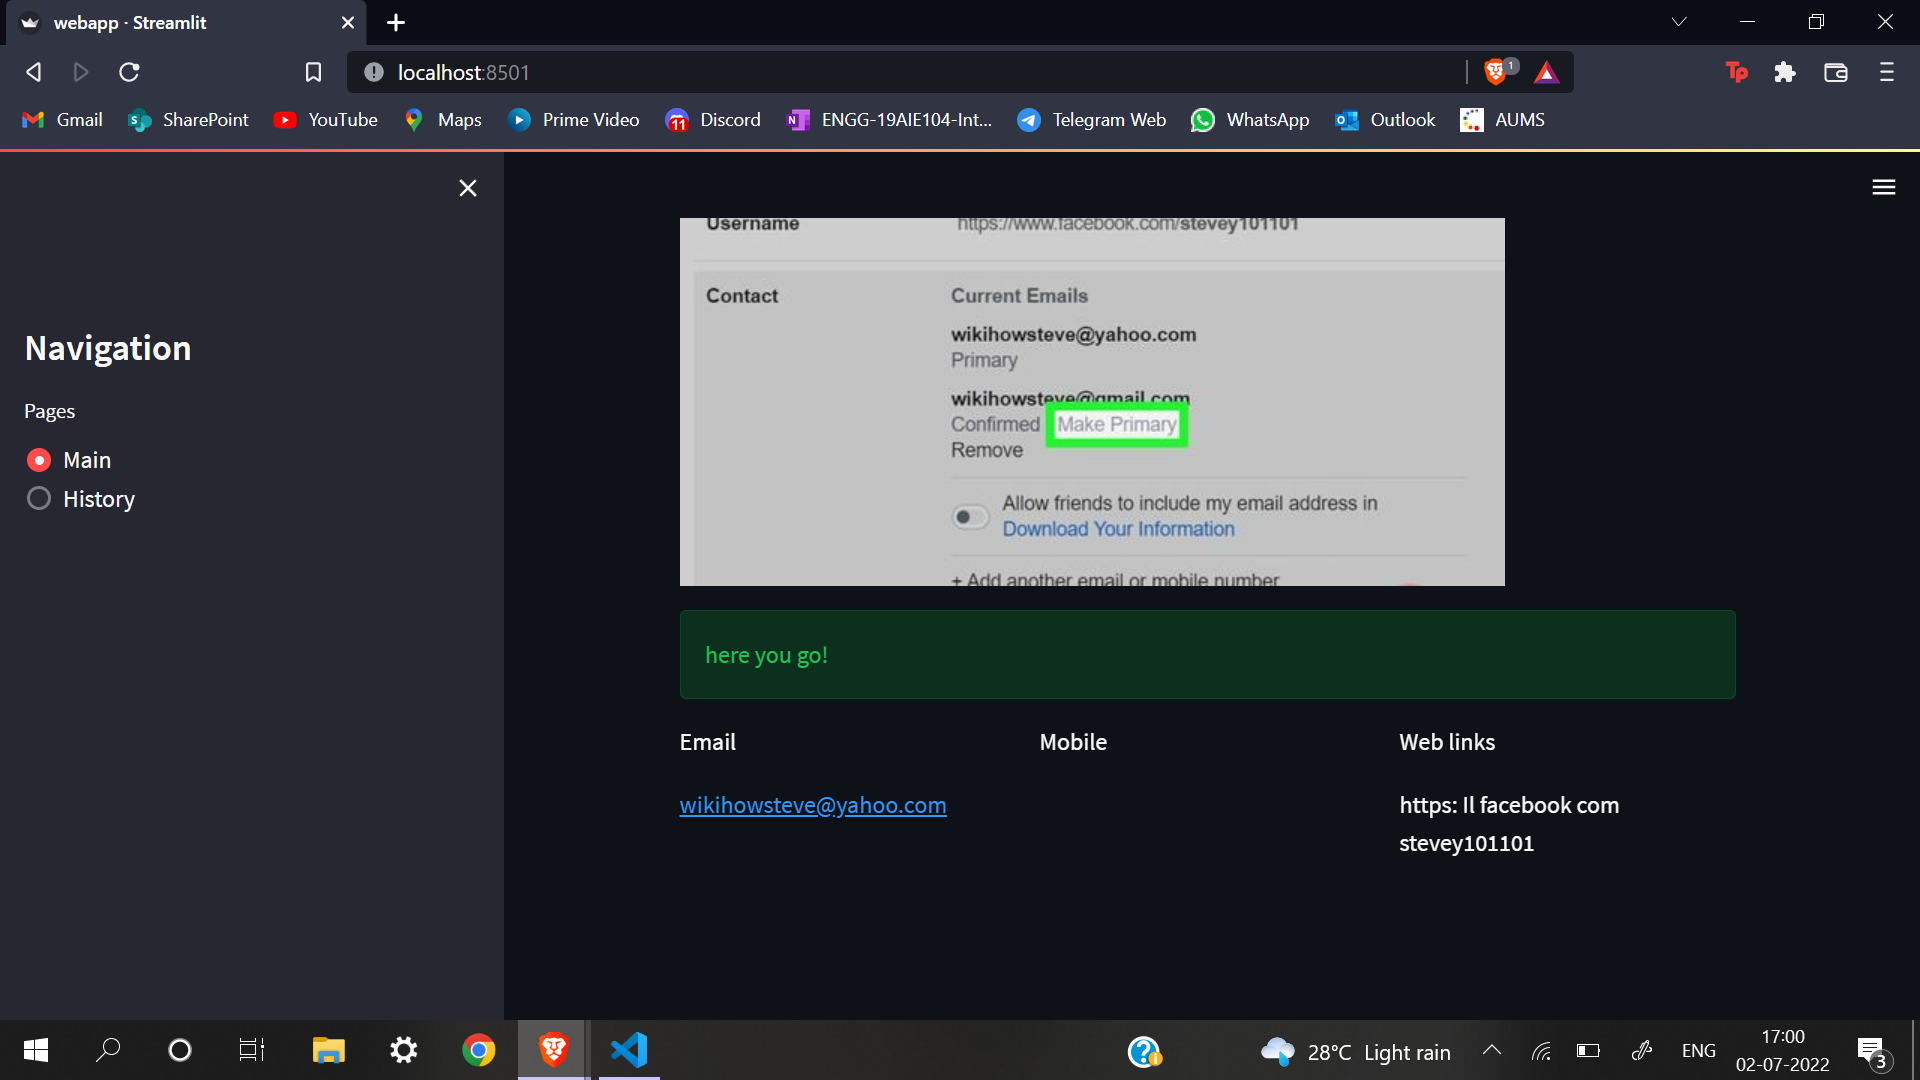Click the Navigation sidebar heading
The width and height of the screenshot is (1920, 1080).
pos(108,348)
